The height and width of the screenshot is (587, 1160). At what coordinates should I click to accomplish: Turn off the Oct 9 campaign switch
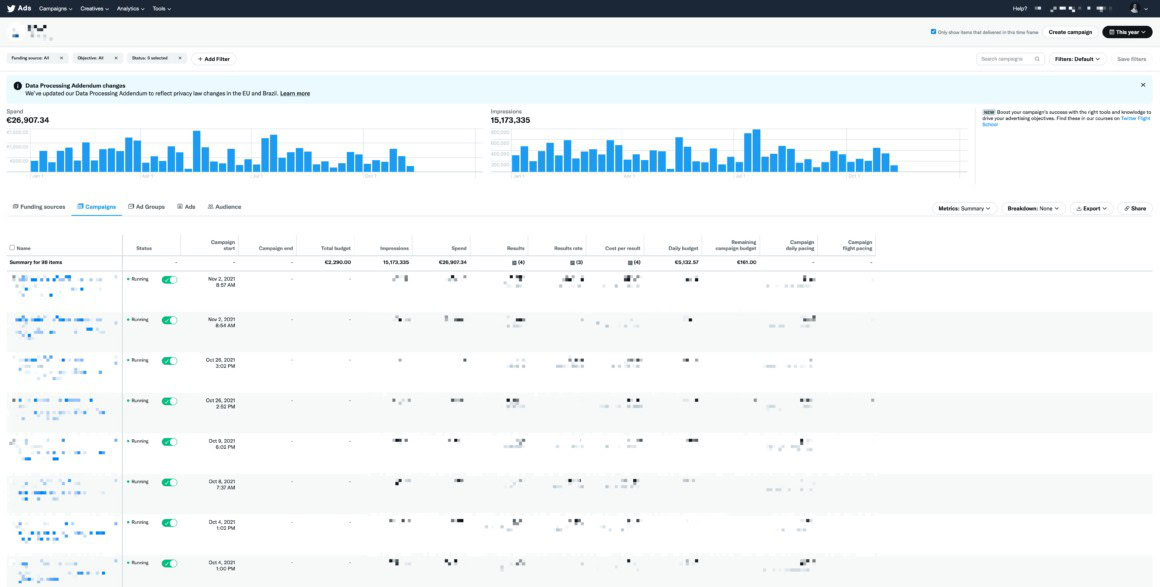(169, 441)
